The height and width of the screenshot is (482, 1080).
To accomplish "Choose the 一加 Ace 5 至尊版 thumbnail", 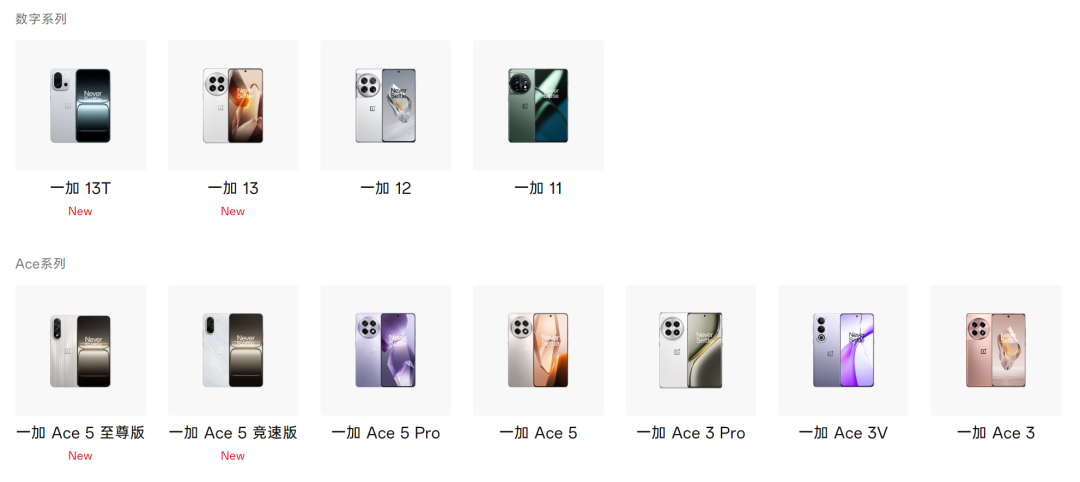I will [81, 350].
